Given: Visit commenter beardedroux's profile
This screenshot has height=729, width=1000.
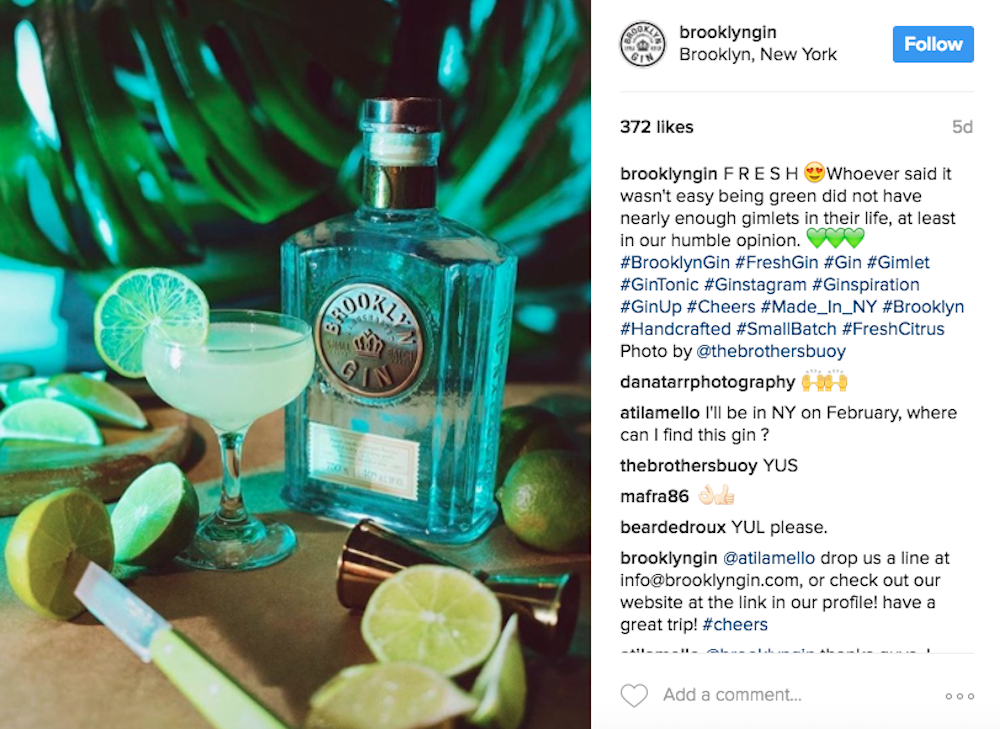Looking at the screenshot, I should click(673, 527).
